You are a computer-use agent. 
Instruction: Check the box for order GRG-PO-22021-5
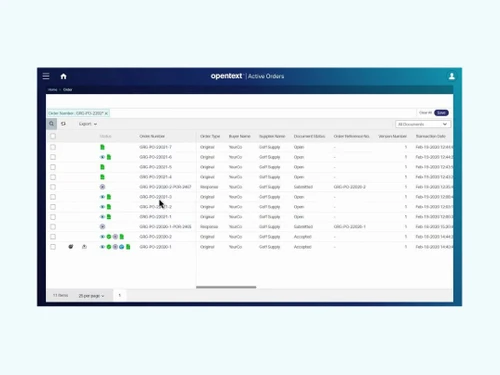(x=53, y=167)
